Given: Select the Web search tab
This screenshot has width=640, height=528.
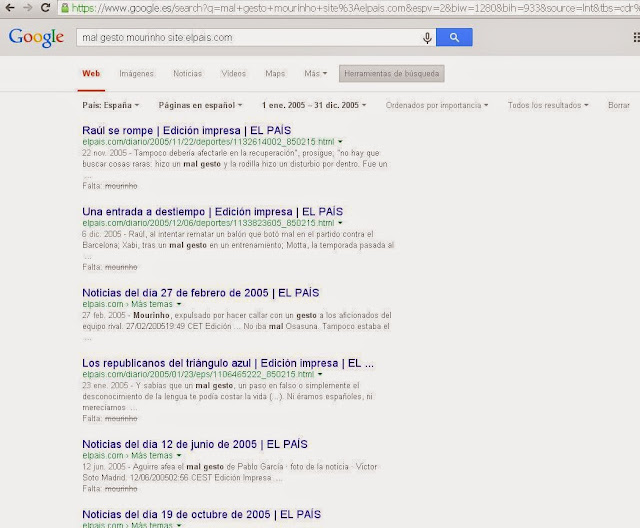Looking at the screenshot, I should tap(91, 73).
